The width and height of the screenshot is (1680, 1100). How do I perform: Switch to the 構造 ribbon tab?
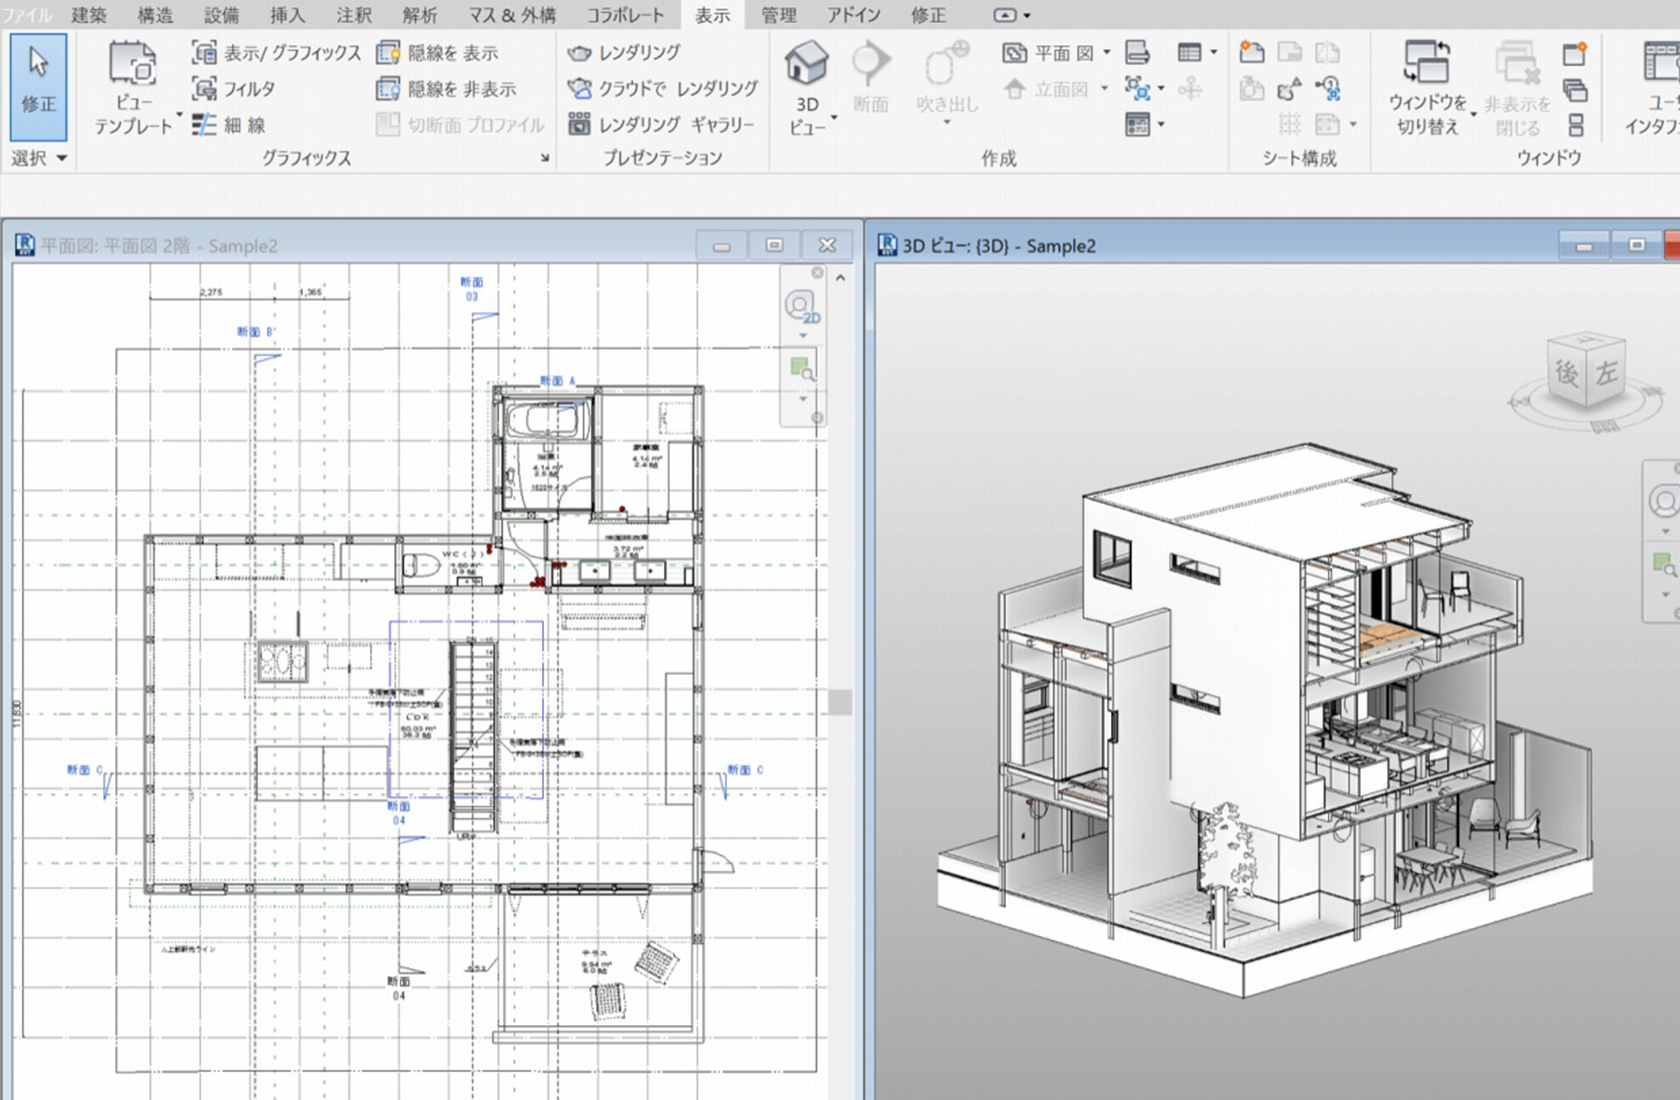click(155, 15)
